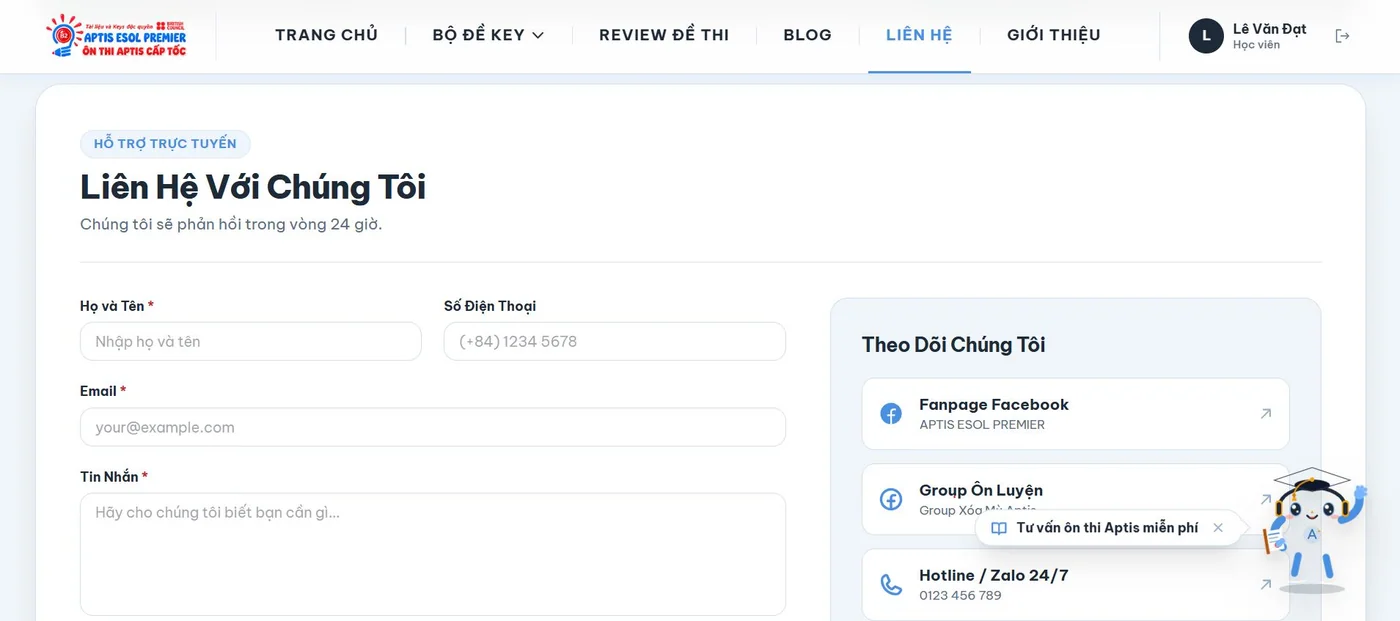
Task: Close the Tư vấn ôn thi chat bubble
Action: (x=1218, y=528)
